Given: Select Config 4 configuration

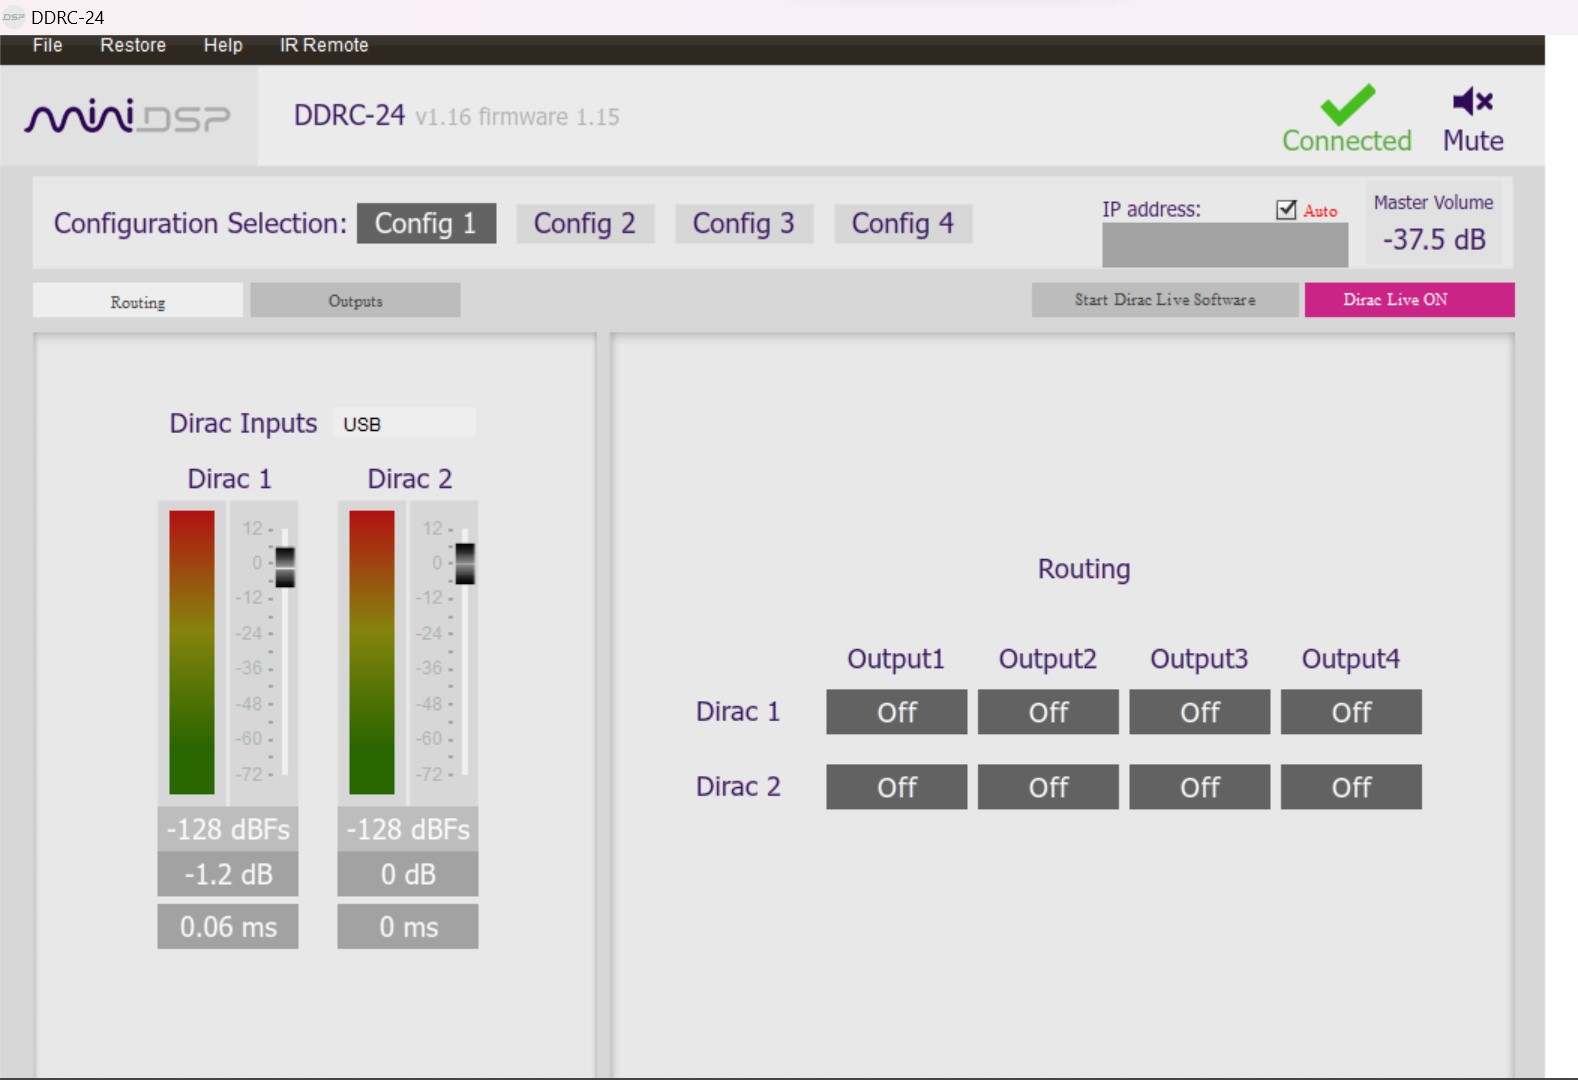Looking at the screenshot, I should point(902,224).
